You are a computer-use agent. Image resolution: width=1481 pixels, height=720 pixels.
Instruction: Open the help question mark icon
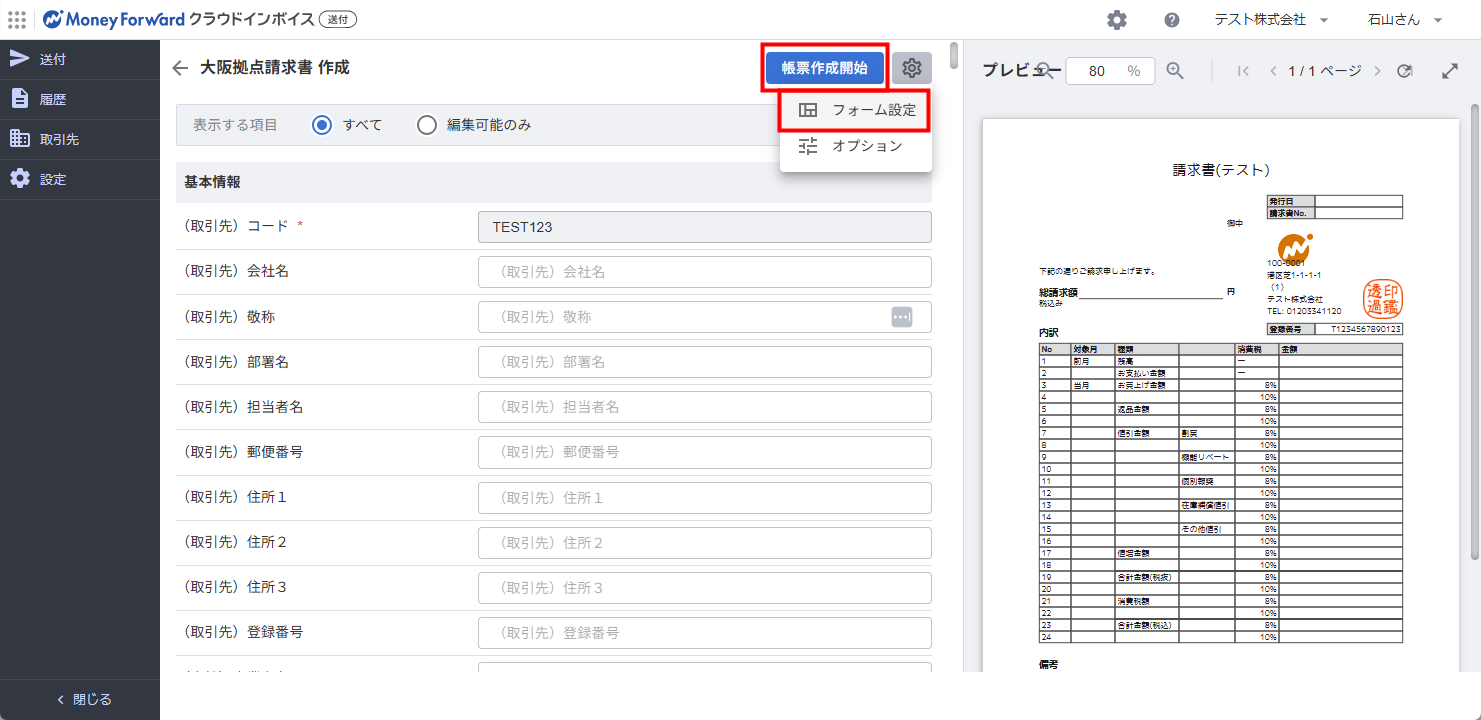pos(1172,20)
